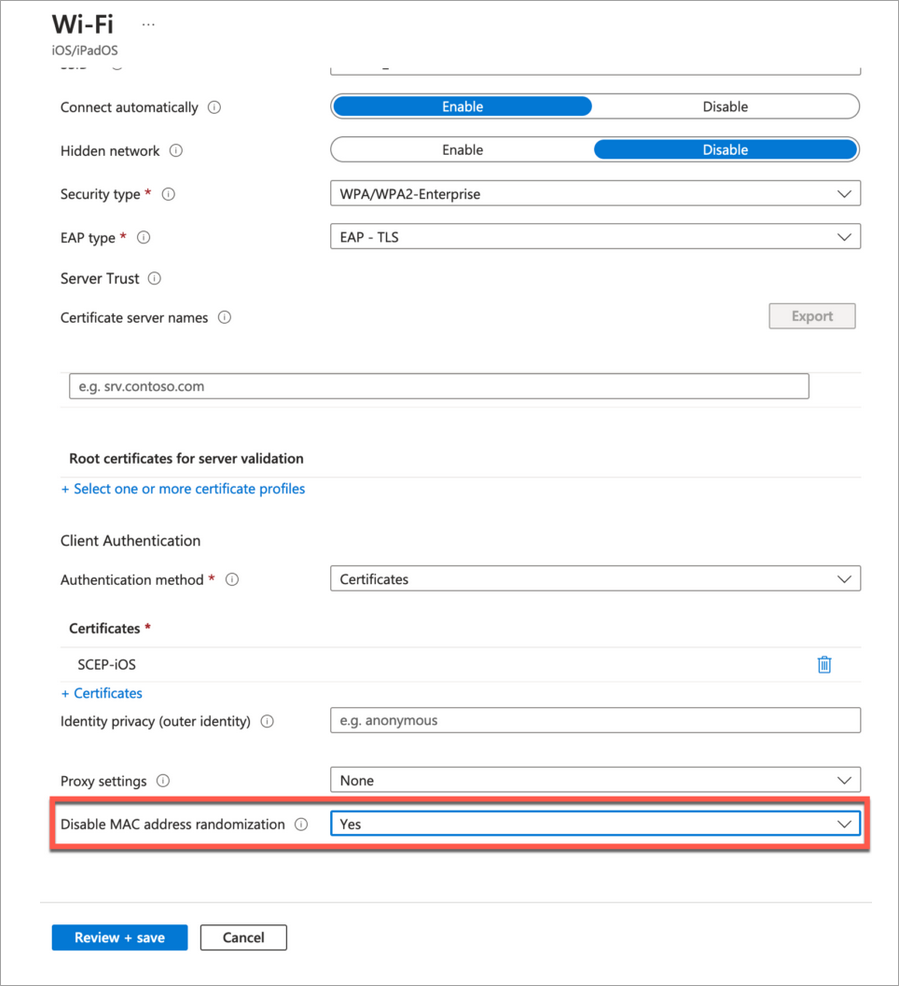Enable Hidden network option
Viewport: 899px width, 986px height.
[x=462, y=150]
